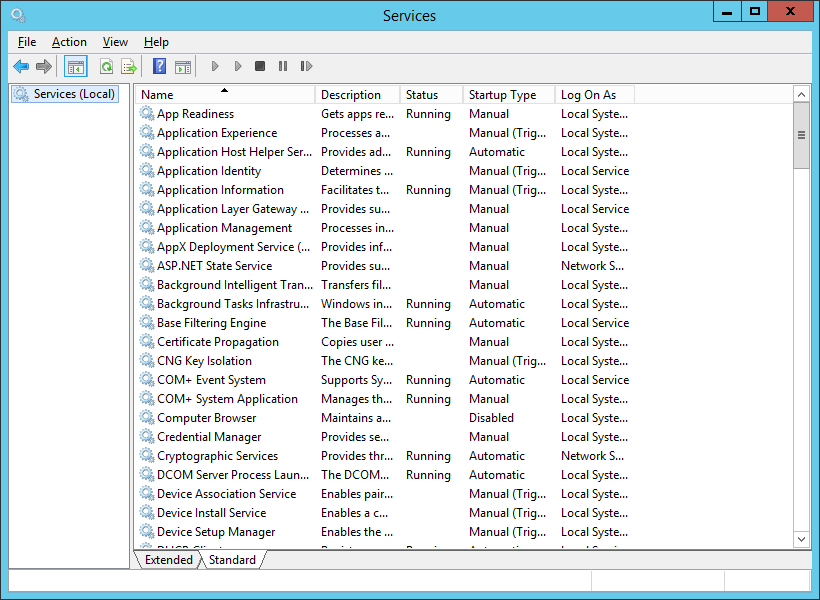
Task: Select the Computer Browser service row
Action: tap(206, 418)
